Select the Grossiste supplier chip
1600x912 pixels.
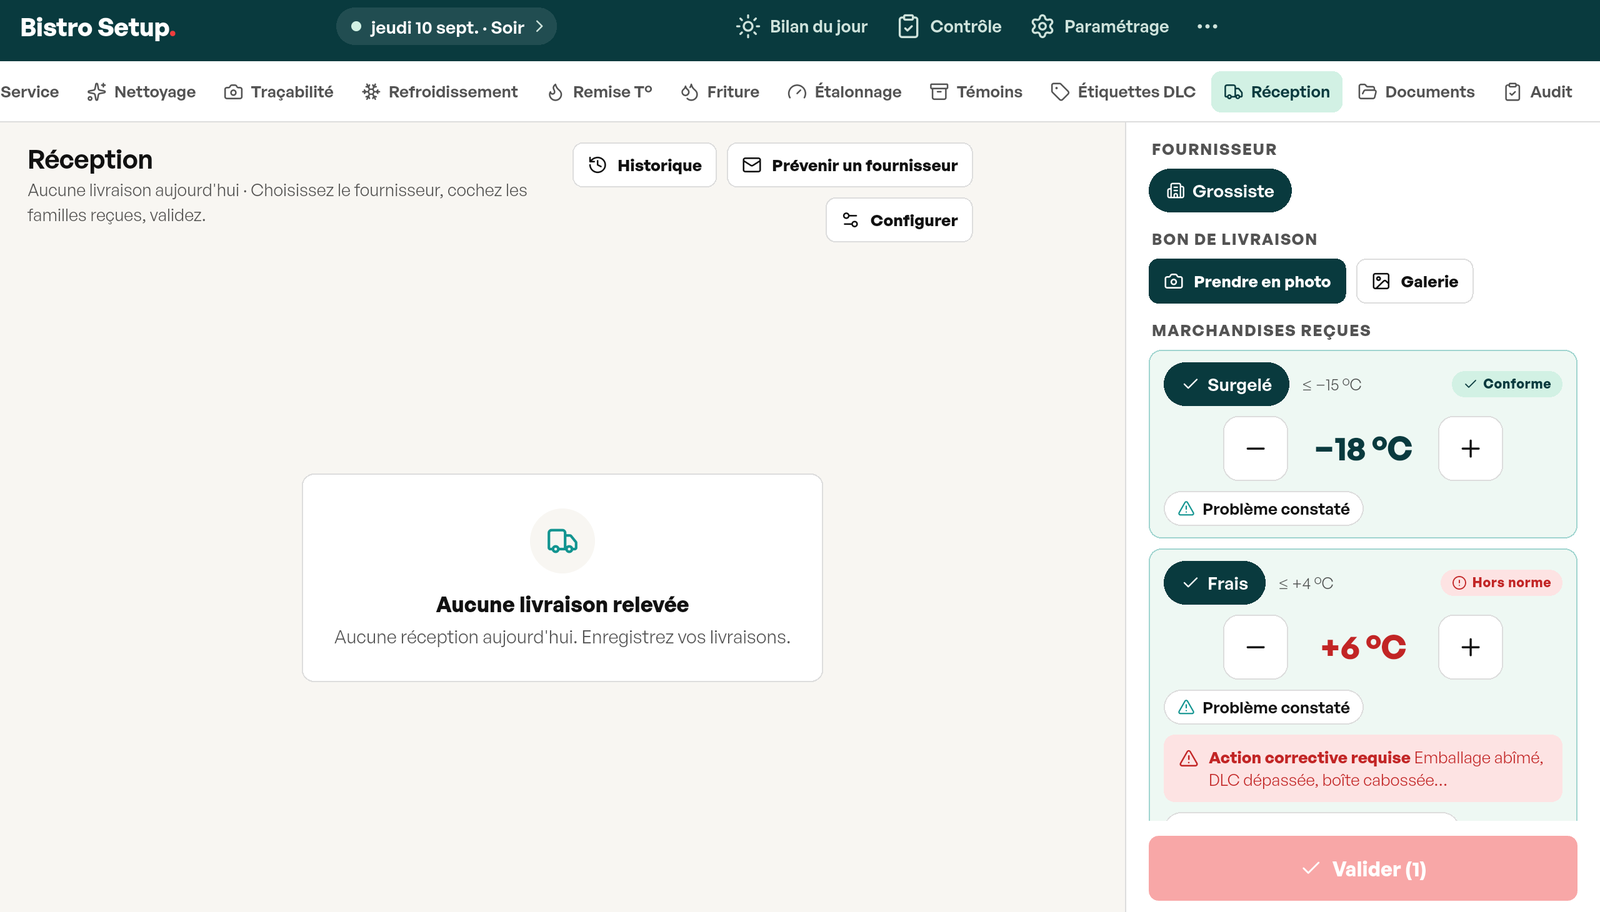point(1220,191)
